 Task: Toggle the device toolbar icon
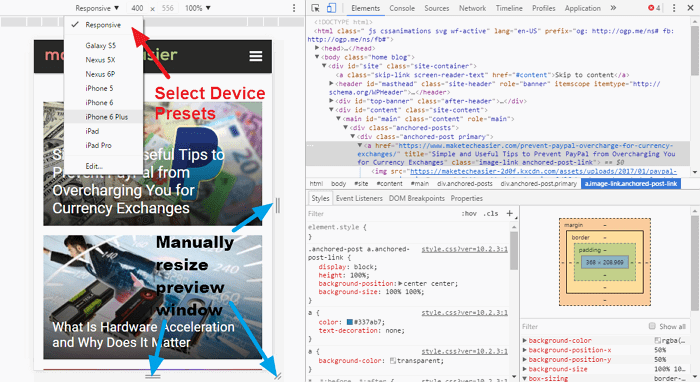coord(331,8)
